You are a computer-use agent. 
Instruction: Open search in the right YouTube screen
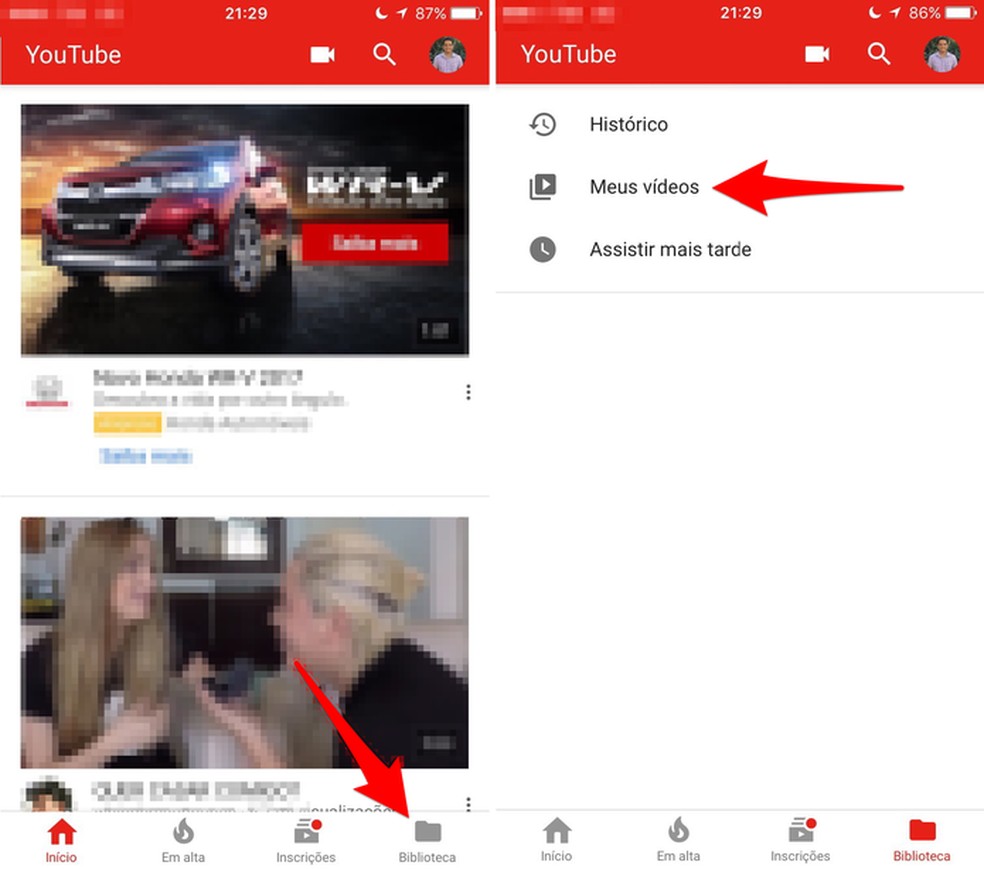[x=879, y=55]
